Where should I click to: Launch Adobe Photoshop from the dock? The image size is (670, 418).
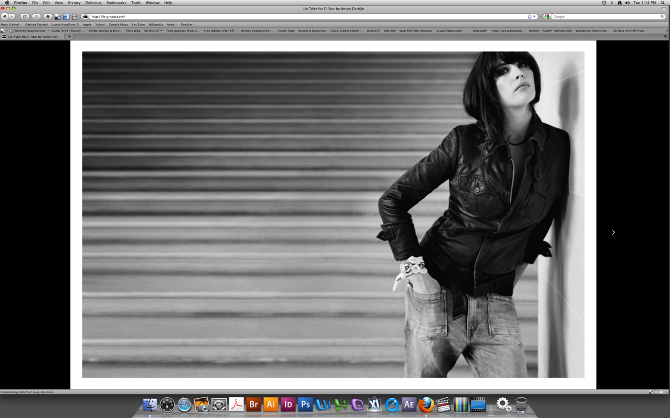coord(305,404)
